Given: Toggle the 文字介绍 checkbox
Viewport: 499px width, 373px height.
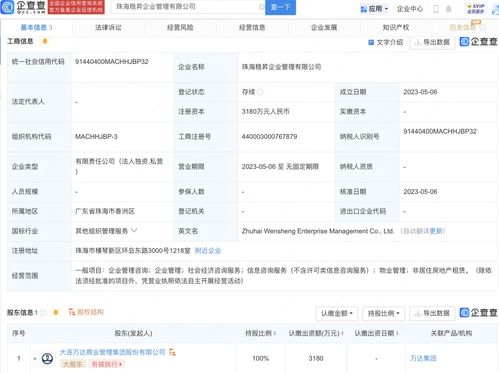Looking at the screenshot, I should 371,42.
